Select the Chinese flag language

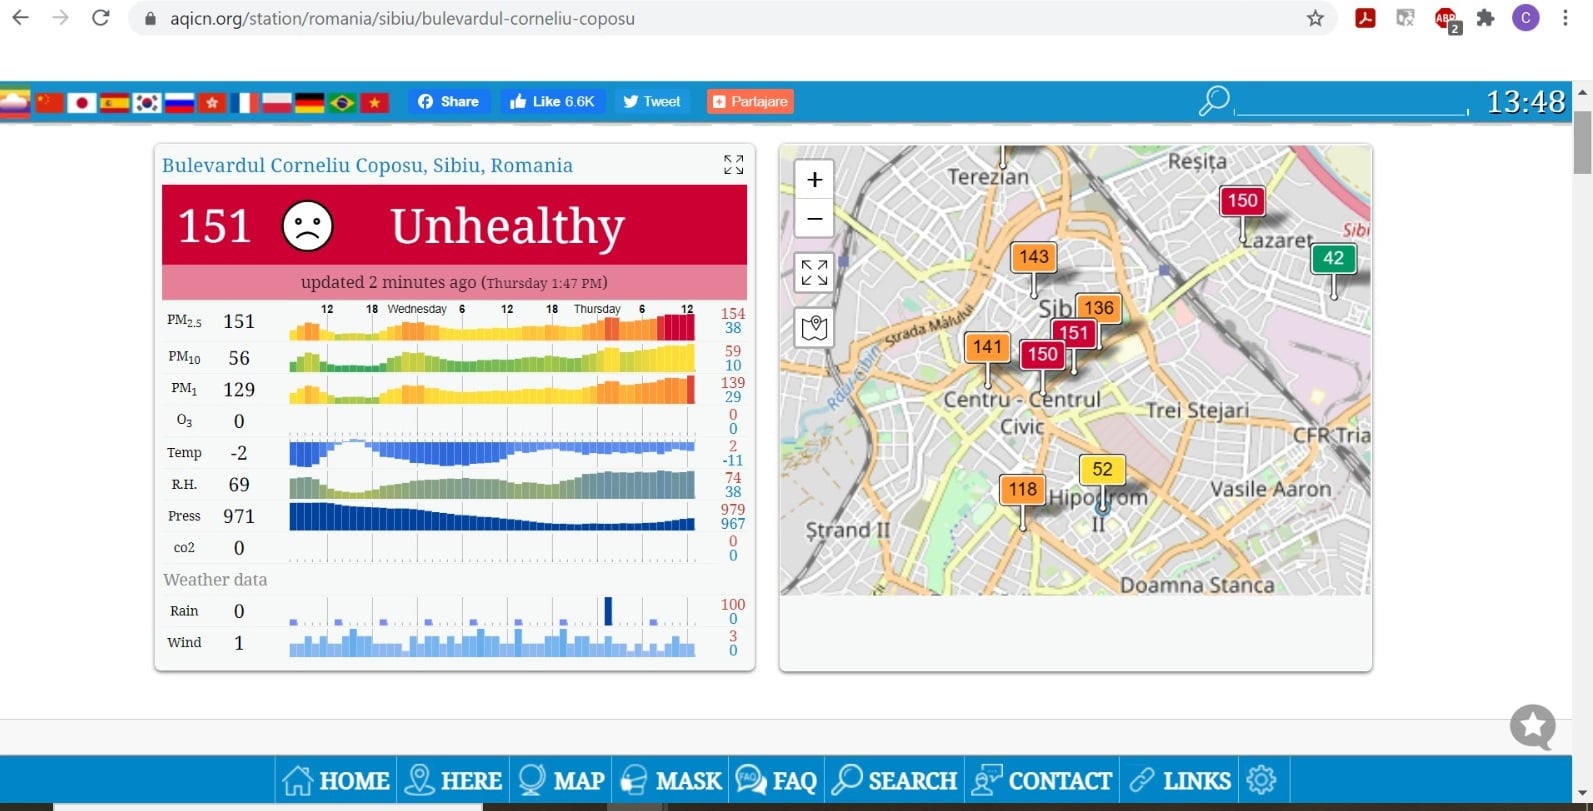[x=49, y=102]
